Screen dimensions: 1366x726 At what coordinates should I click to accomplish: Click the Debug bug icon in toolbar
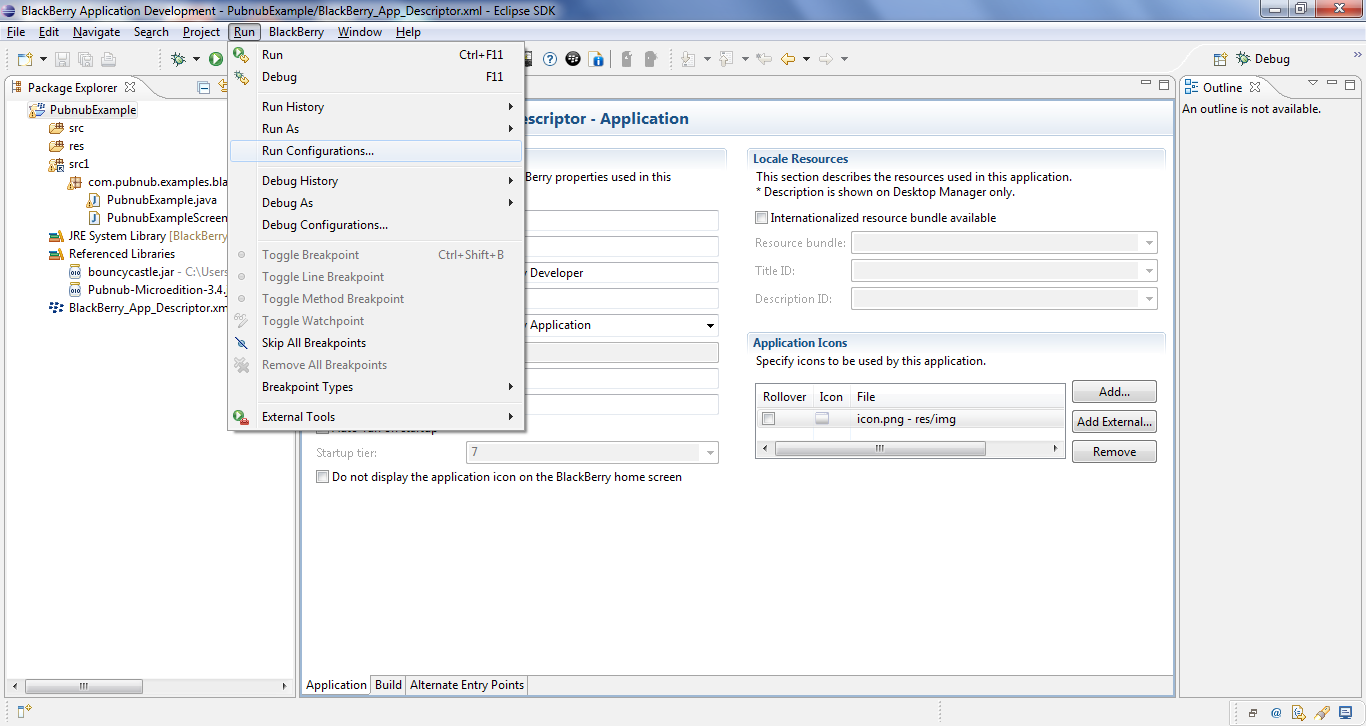[x=178, y=59]
